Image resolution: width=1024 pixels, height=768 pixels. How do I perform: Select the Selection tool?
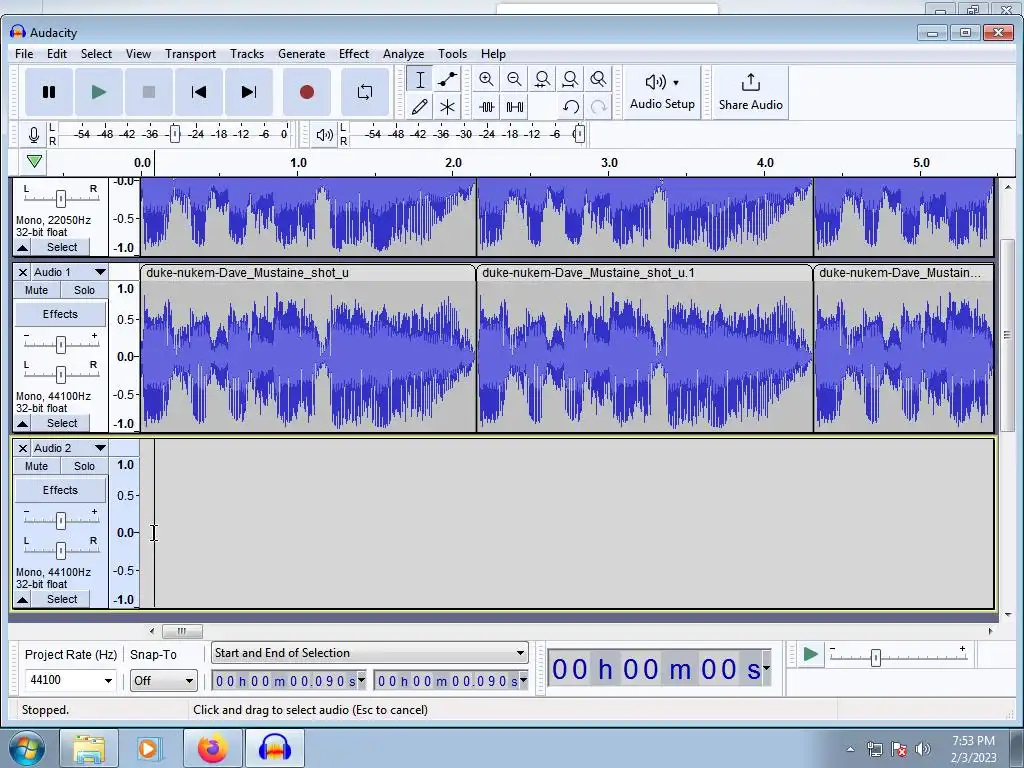[420, 80]
